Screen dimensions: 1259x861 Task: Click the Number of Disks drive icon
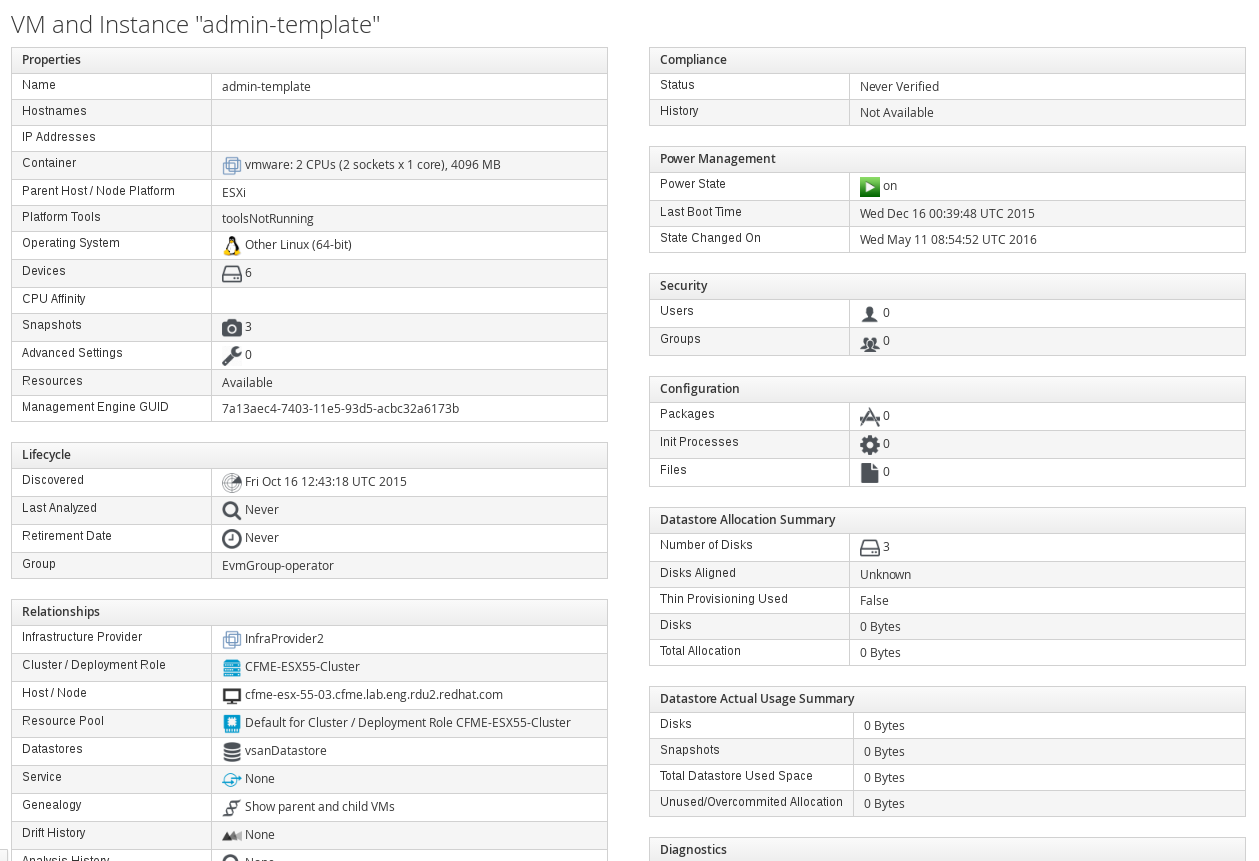[870, 547]
